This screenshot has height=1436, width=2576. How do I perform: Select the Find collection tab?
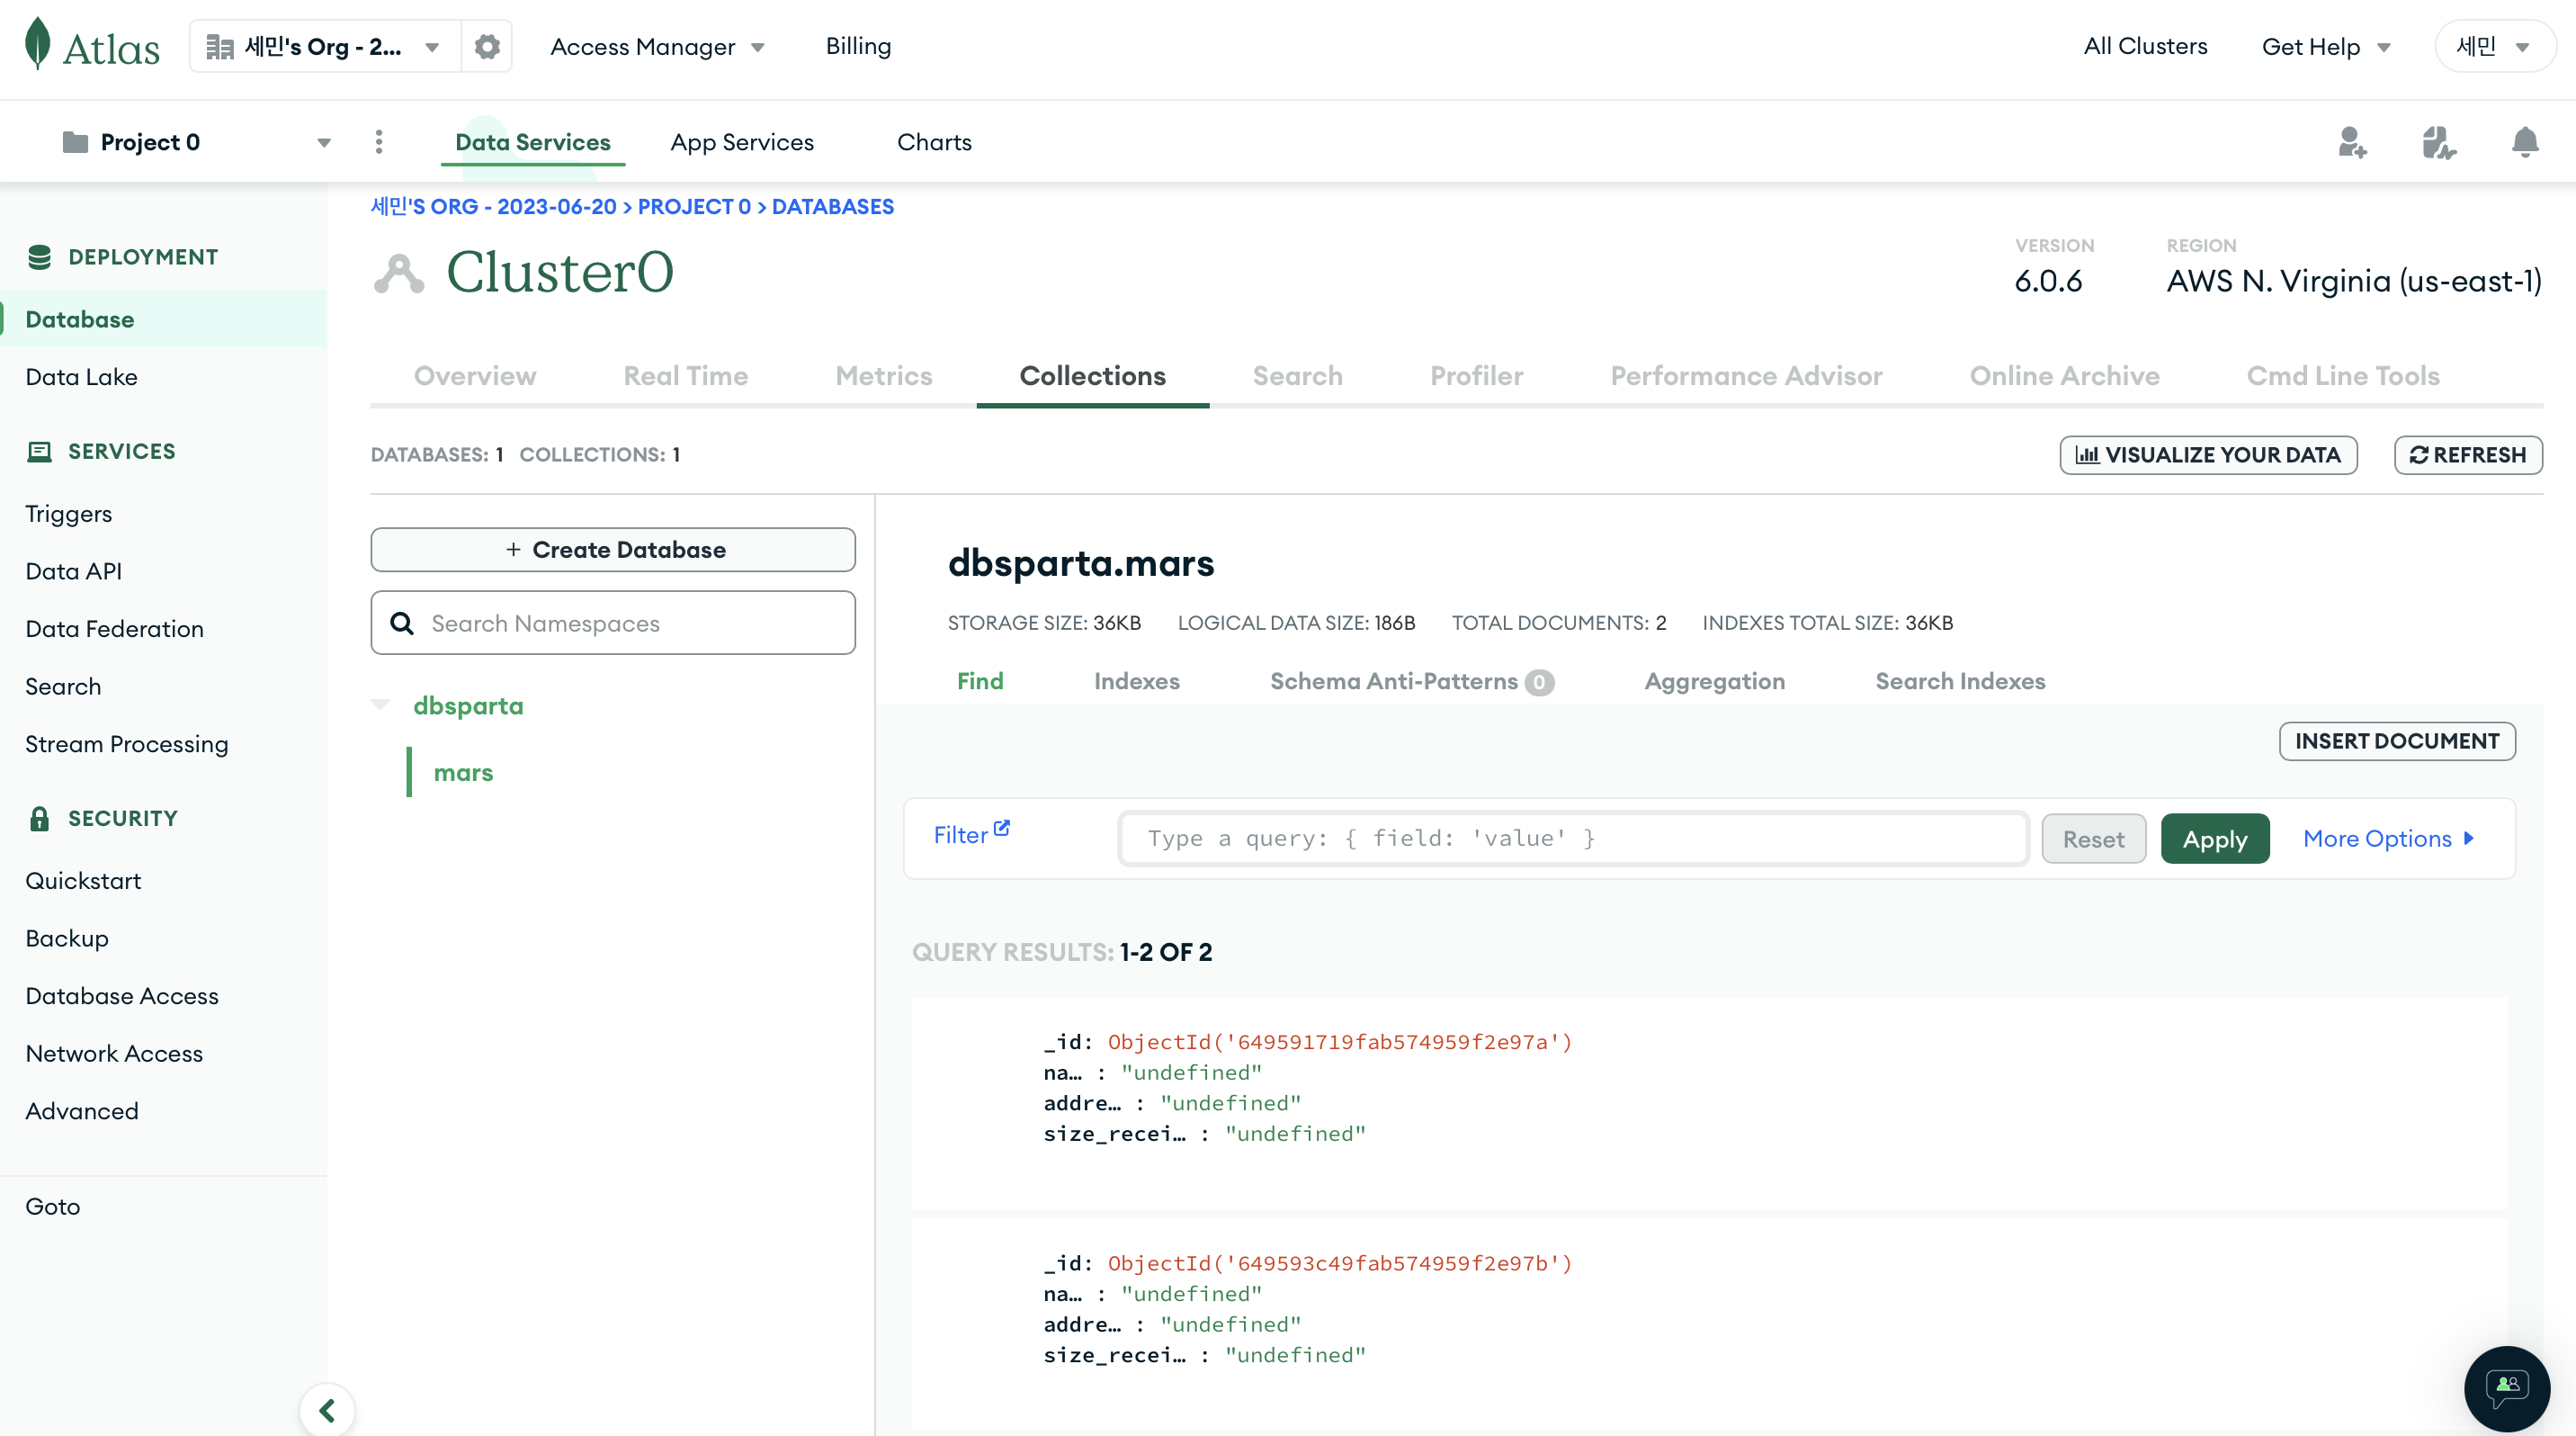(x=980, y=681)
